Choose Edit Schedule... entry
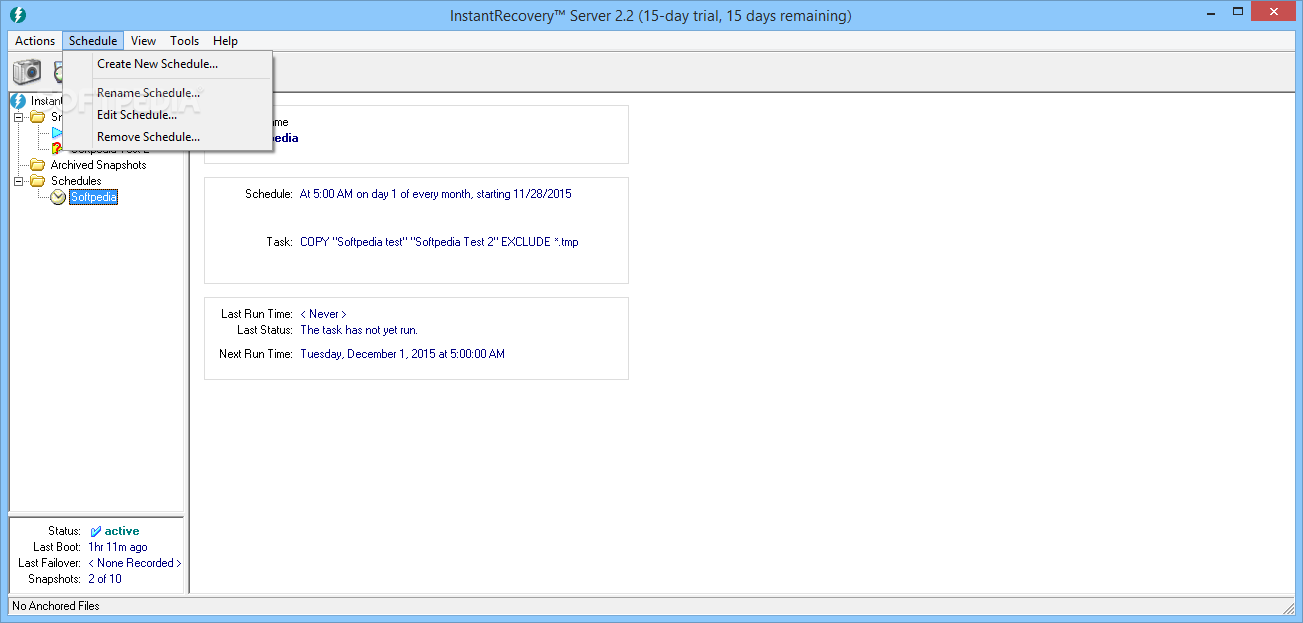 (x=167, y=115)
